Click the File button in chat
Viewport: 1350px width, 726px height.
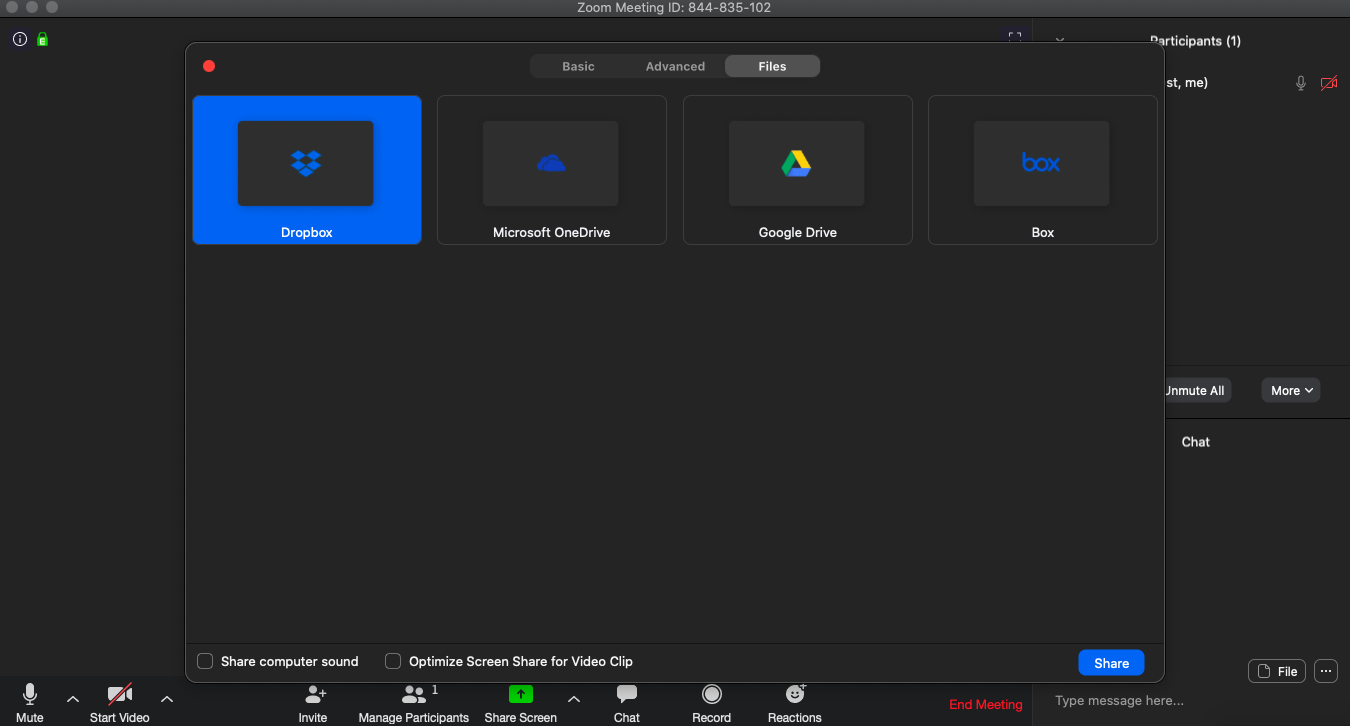pos(1277,671)
